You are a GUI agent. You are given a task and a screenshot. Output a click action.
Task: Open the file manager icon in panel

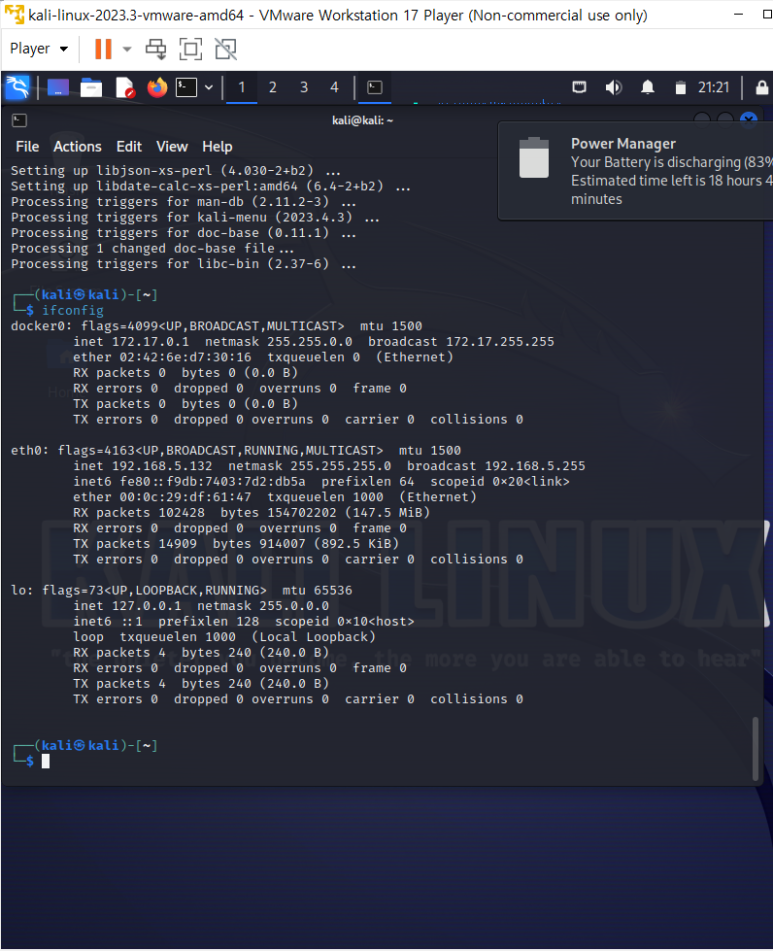point(91,87)
